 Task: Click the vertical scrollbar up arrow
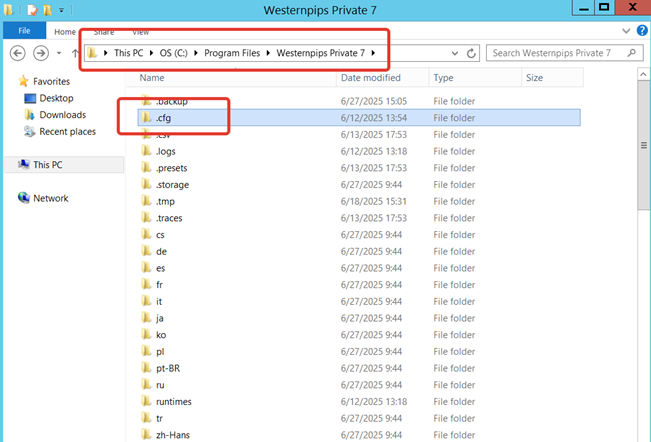643,74
